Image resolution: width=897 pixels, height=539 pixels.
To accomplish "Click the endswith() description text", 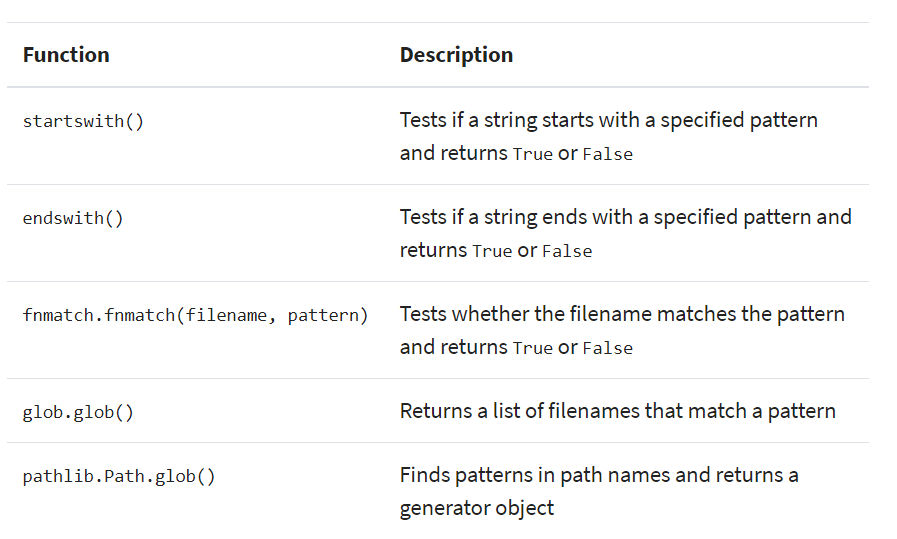I will (625, 218).
